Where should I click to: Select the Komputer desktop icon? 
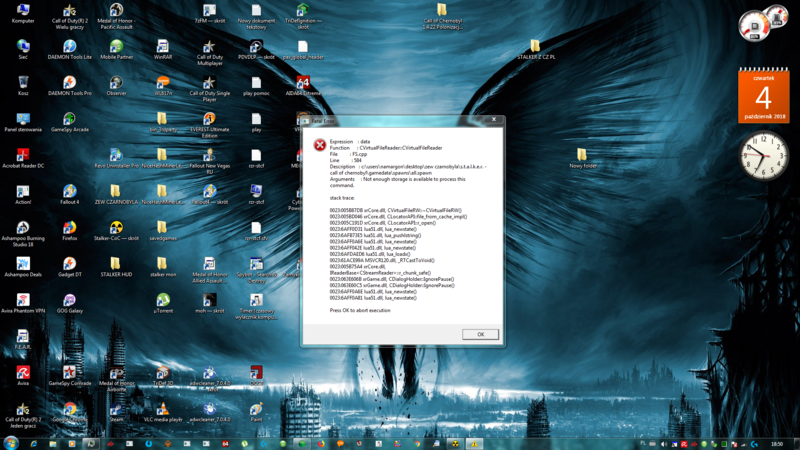pos(23,13)
